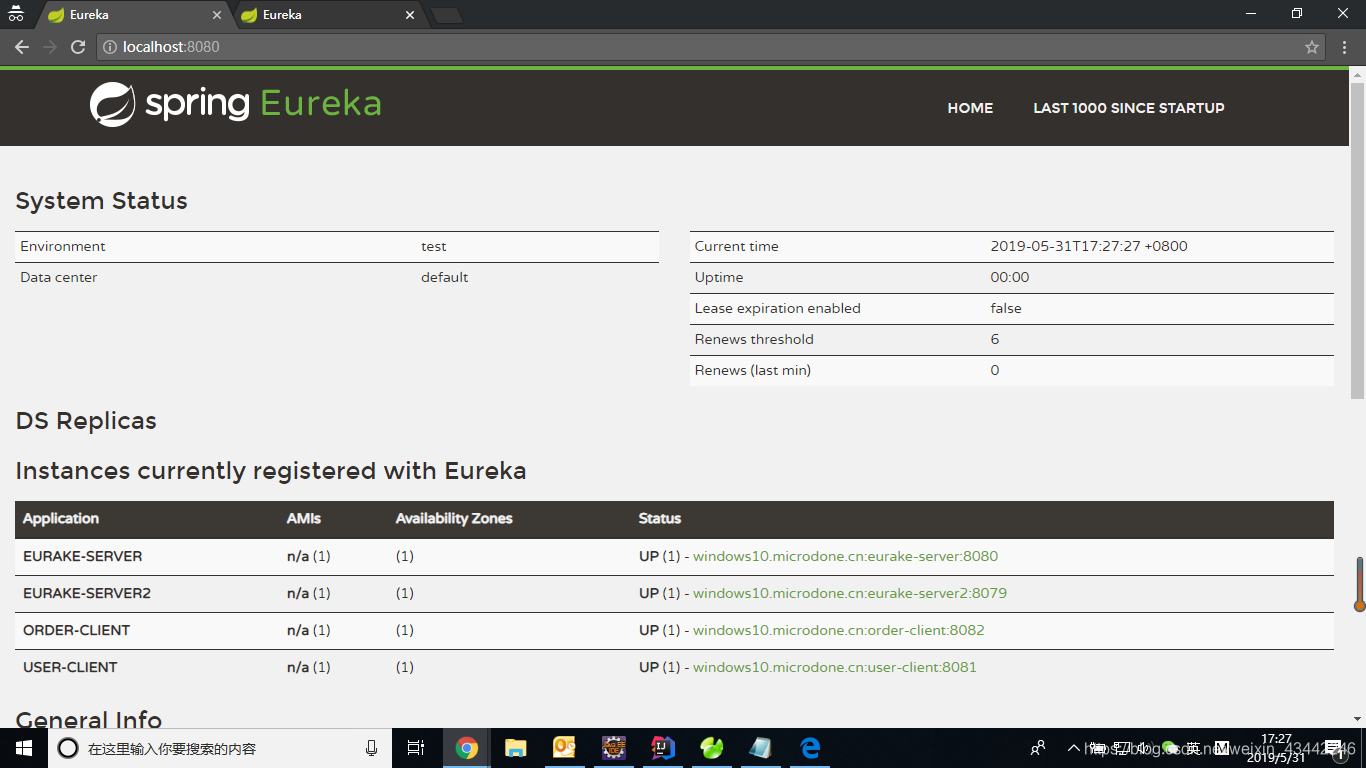The height and width of the screenshot is (768, 1366).
Task: Open the eurake-server:8080 instance link
Action: [845, 556]
